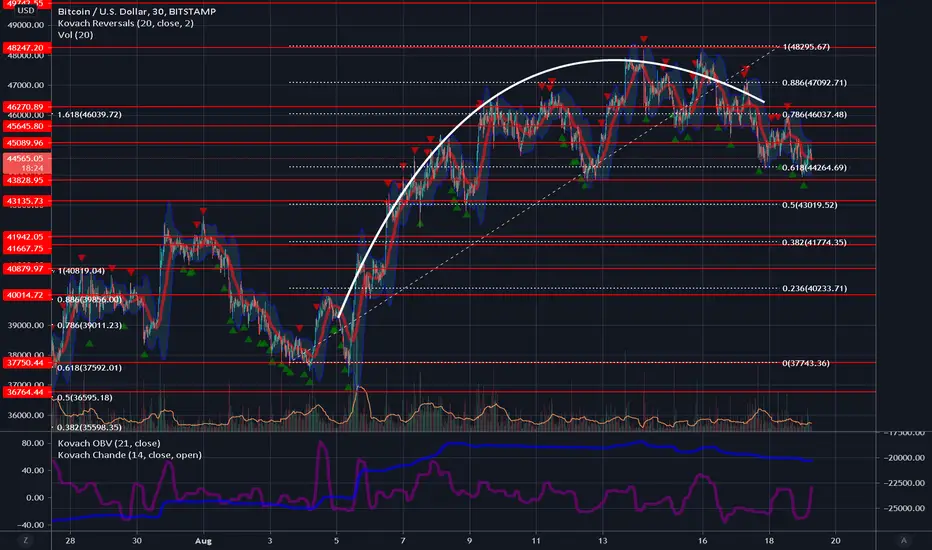Select the Fibonacci label 0(37743.36)

(806, 363)
